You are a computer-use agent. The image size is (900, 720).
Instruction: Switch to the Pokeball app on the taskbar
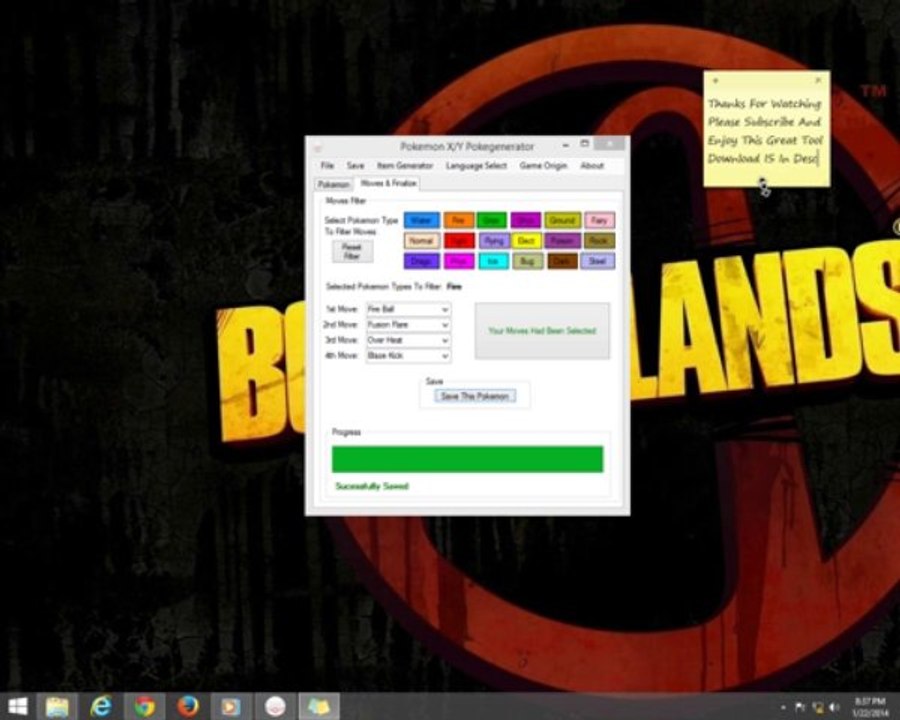(x=275, y=706)
